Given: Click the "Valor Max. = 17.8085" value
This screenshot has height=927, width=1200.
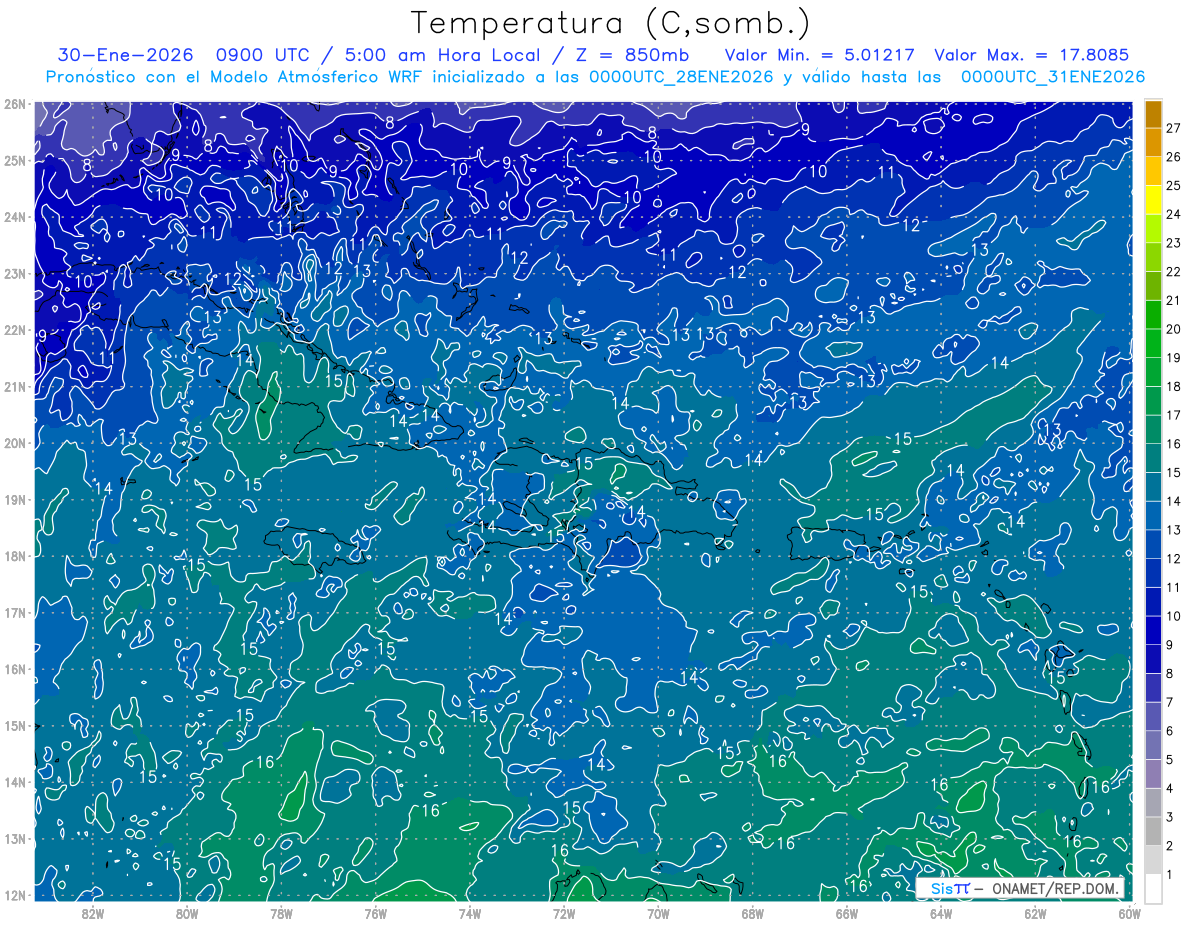Looking at the screenshot, I should point(1033,55).
